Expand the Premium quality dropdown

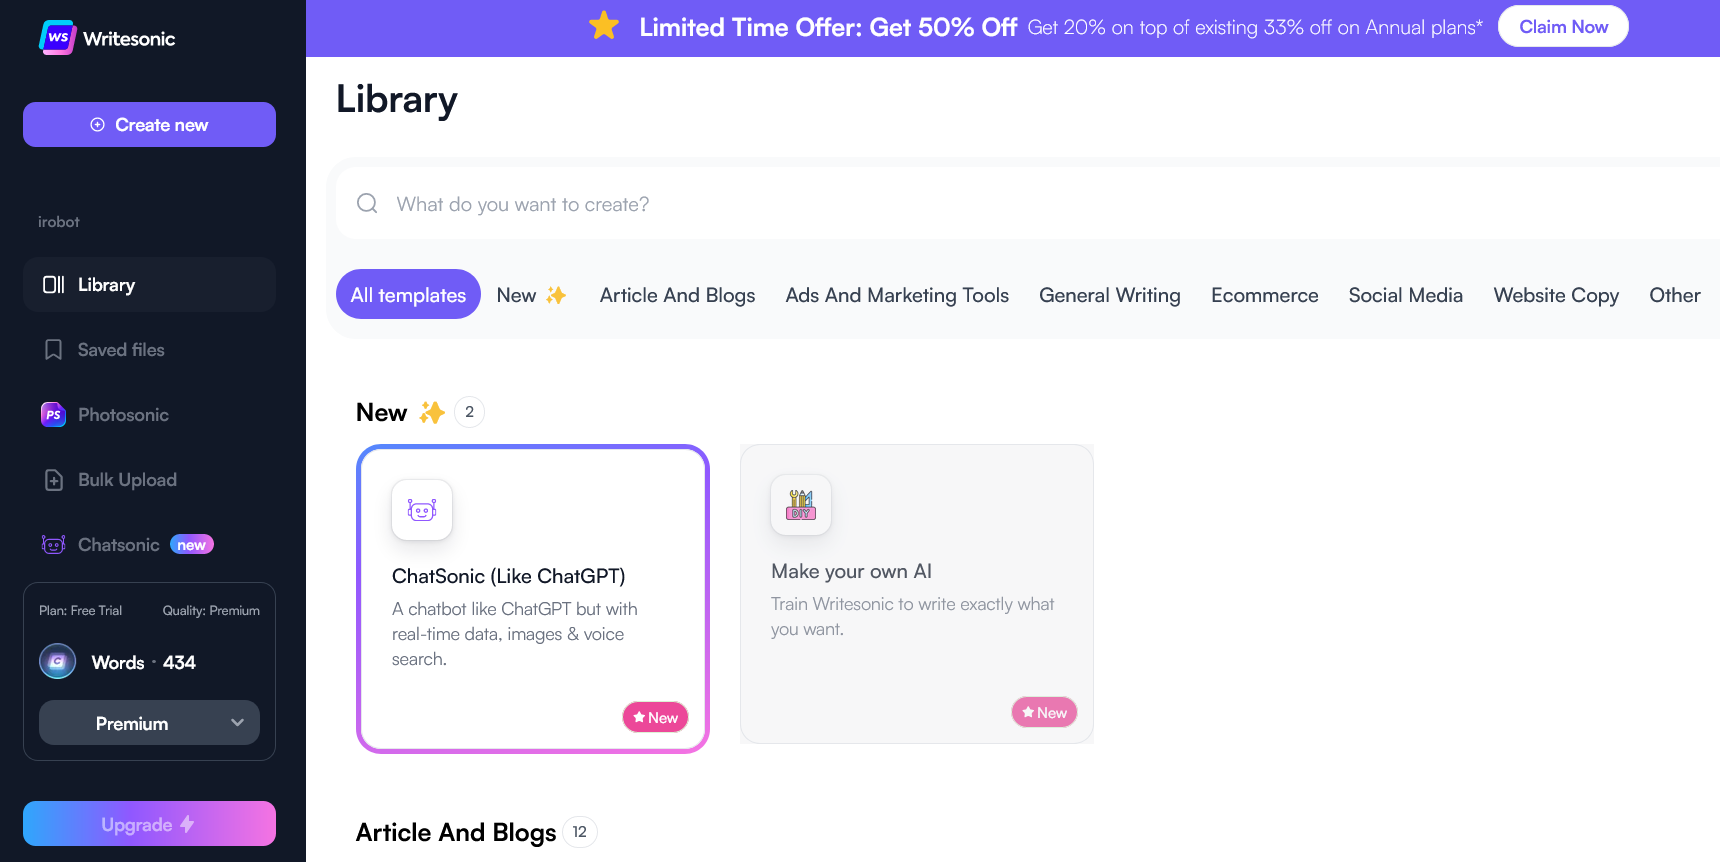pos(149,723)
